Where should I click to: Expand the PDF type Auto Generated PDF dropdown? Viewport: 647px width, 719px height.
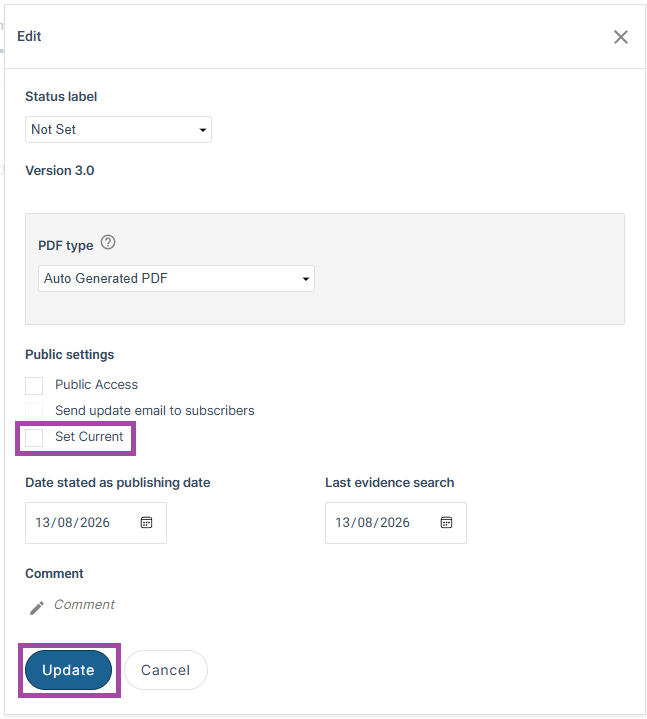(x=176, y=278)
